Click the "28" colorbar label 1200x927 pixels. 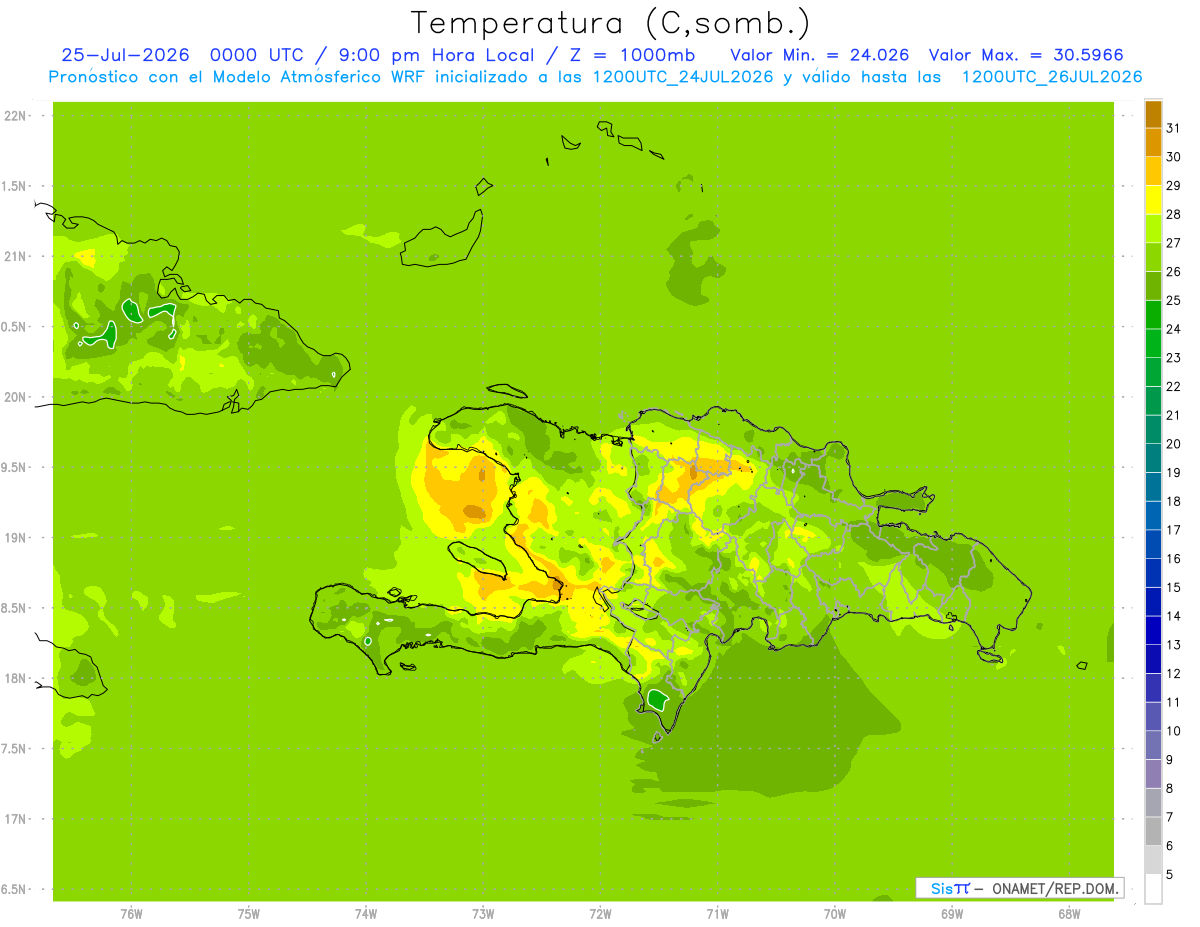[x=1174, y=214]
